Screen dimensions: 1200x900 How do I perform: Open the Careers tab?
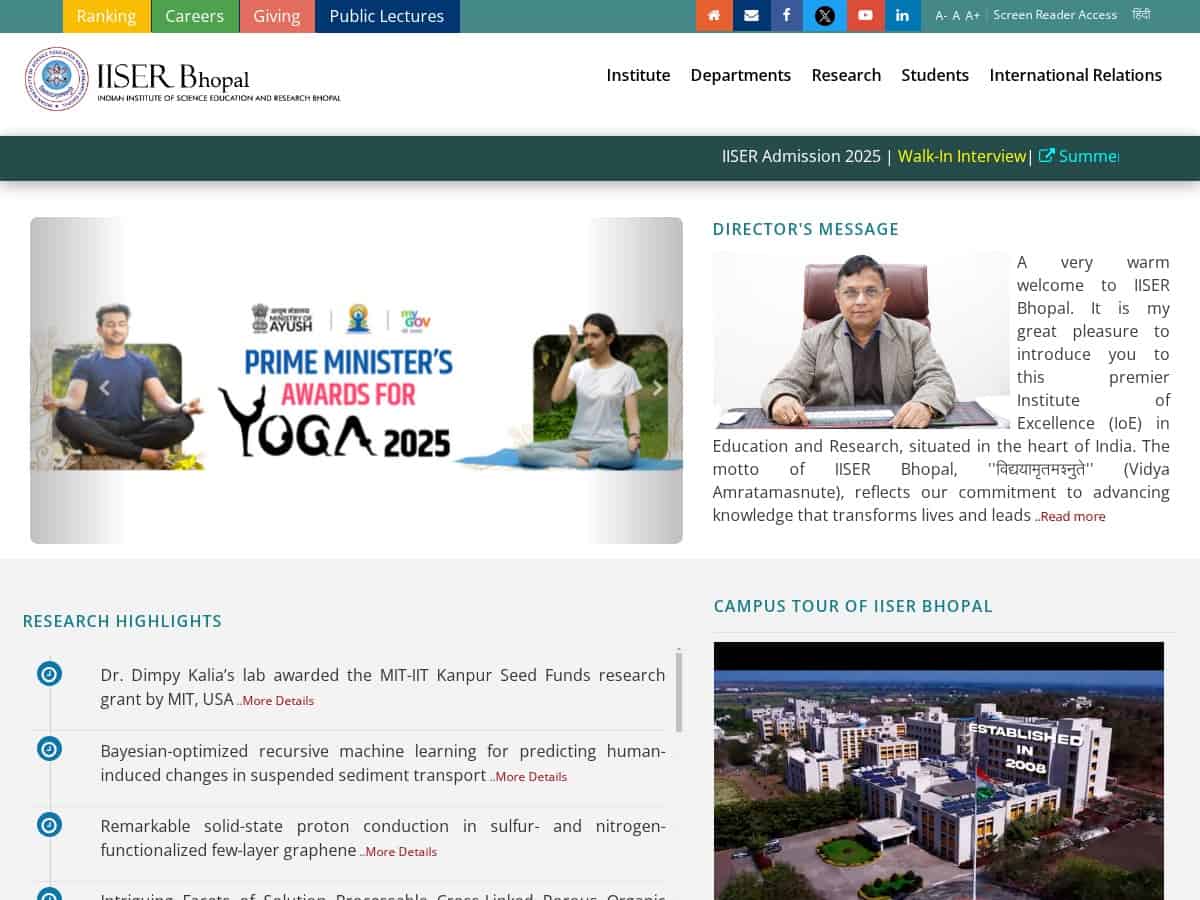pyautogui.click(x=195, y=16)
